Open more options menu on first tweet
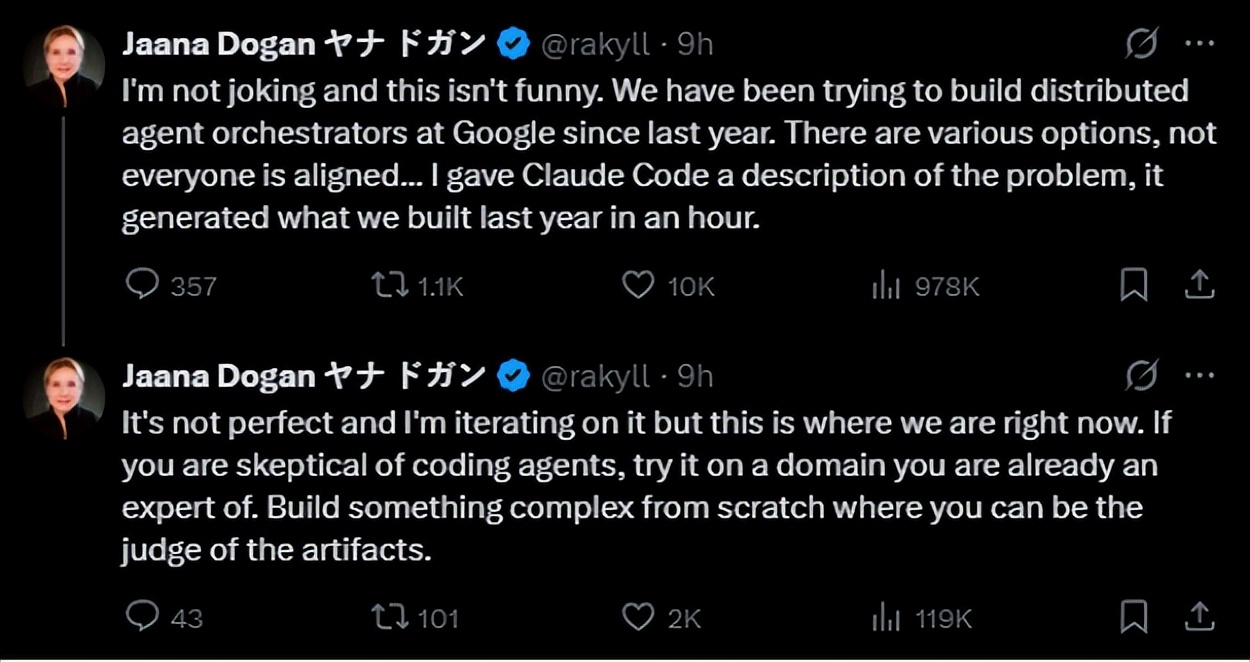 click(1199, 44)
